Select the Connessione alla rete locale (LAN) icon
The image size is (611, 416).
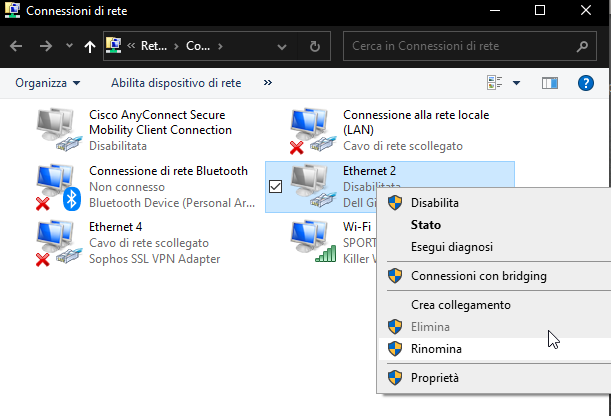tap(313, 131)
